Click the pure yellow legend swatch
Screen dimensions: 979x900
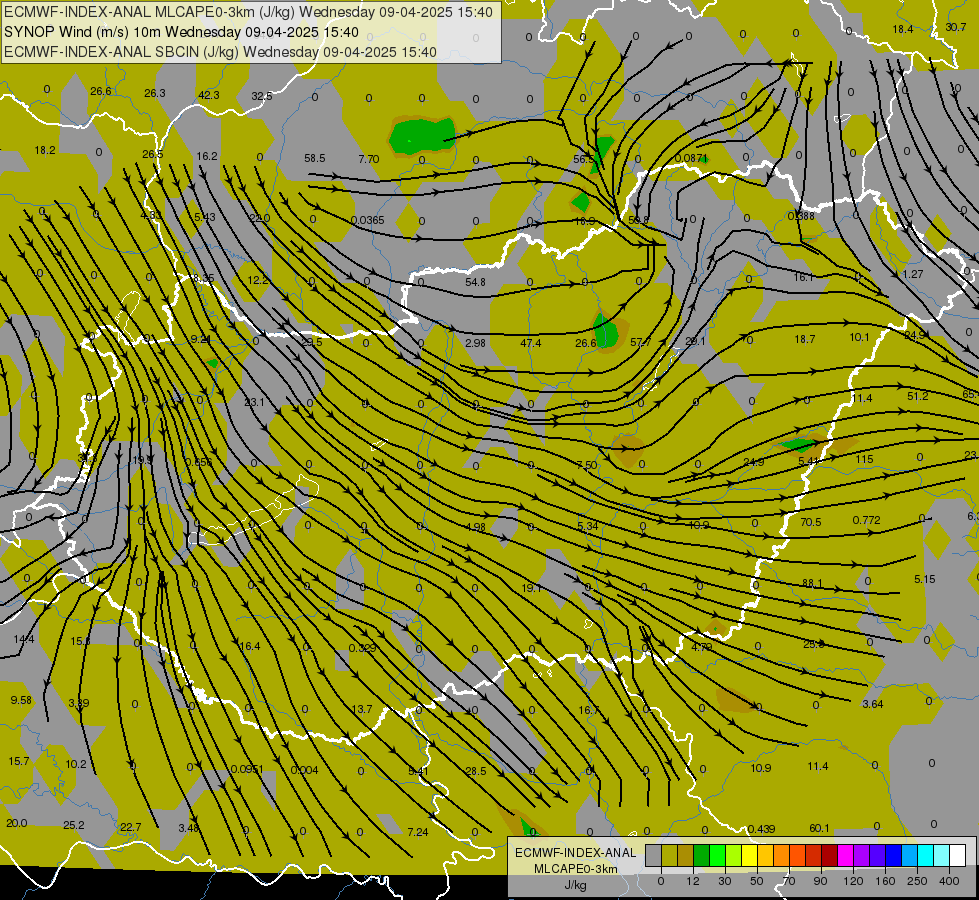point(749,855)
